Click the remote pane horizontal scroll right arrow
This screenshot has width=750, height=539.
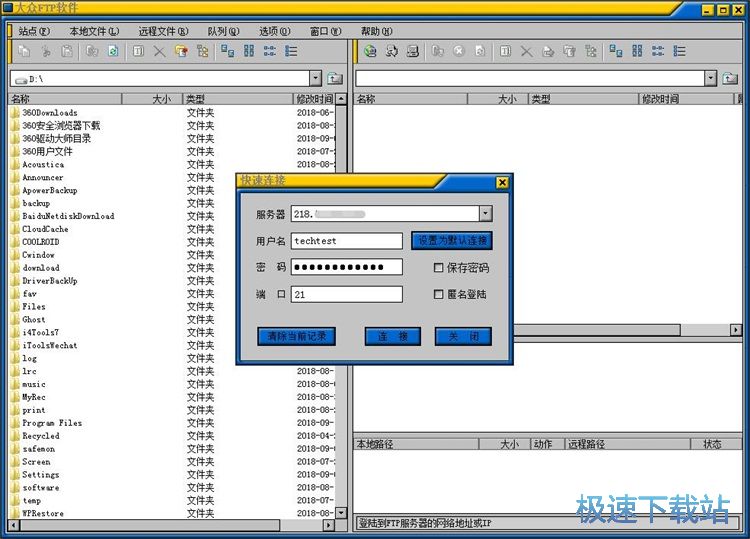(x=736, y=330)
